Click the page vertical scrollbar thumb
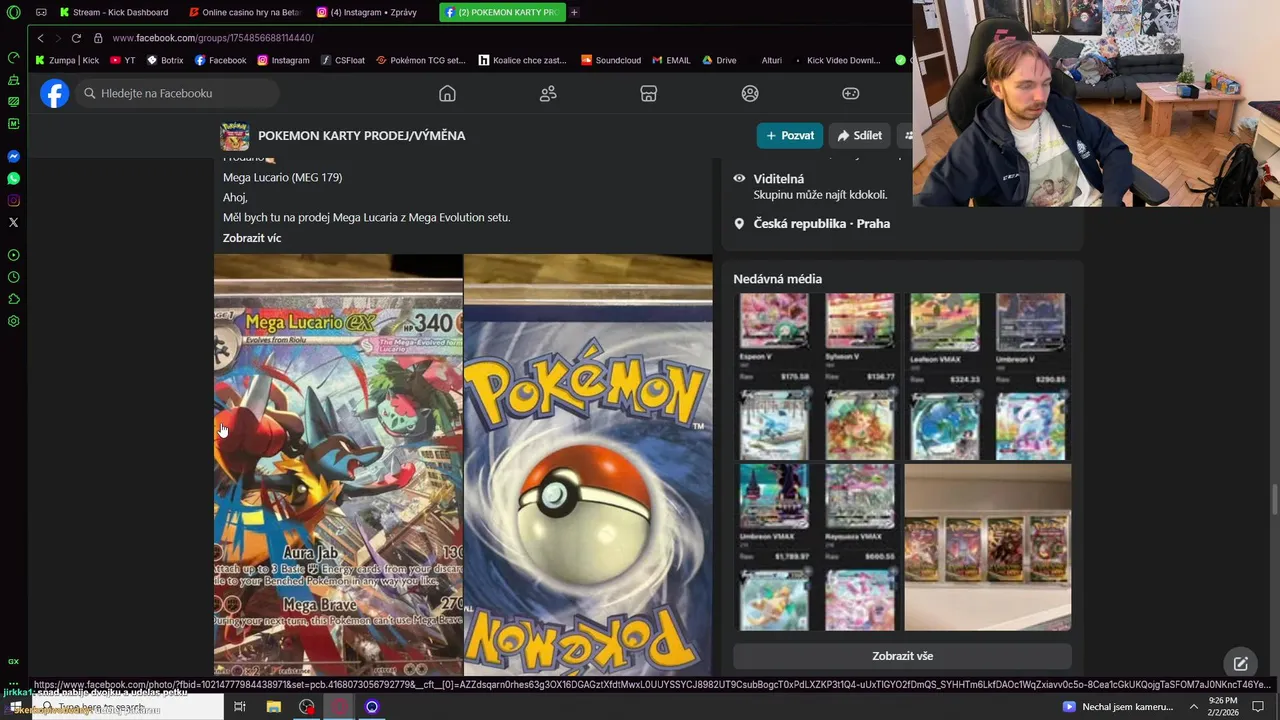The image size is (1280, 720). (x=1274, y=498)
